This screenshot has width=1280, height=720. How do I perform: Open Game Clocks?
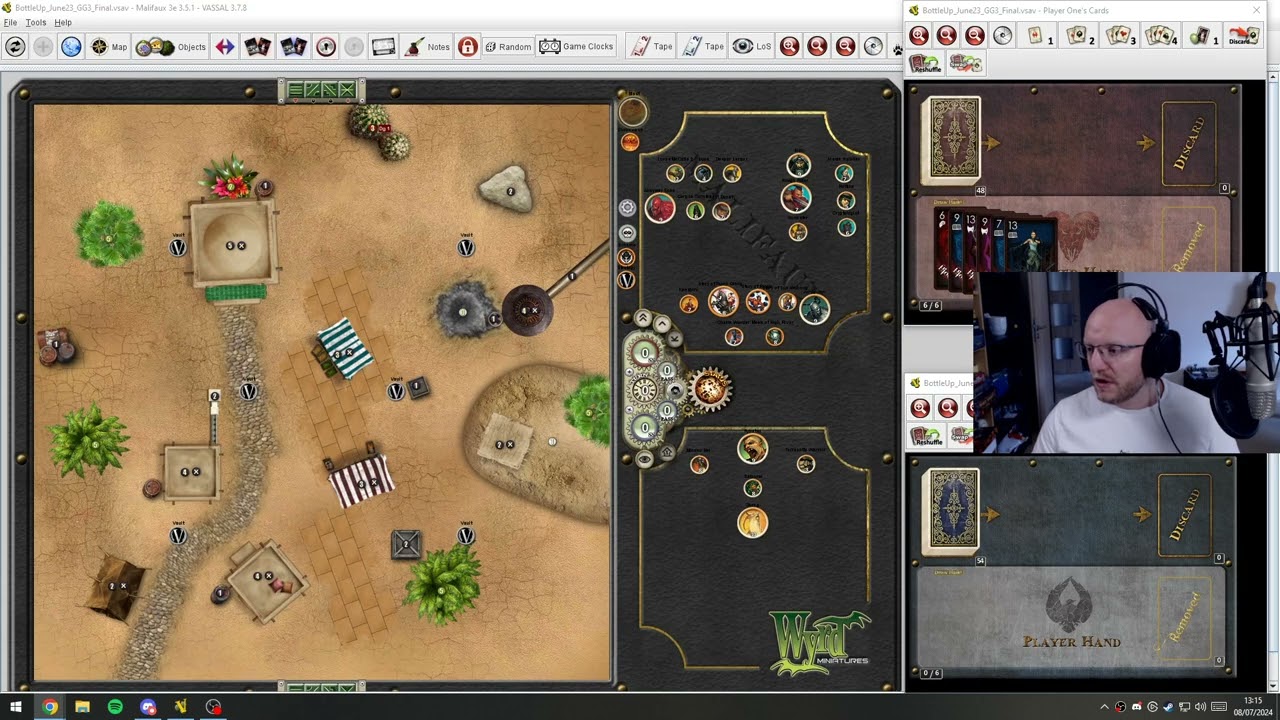point(576,46)
